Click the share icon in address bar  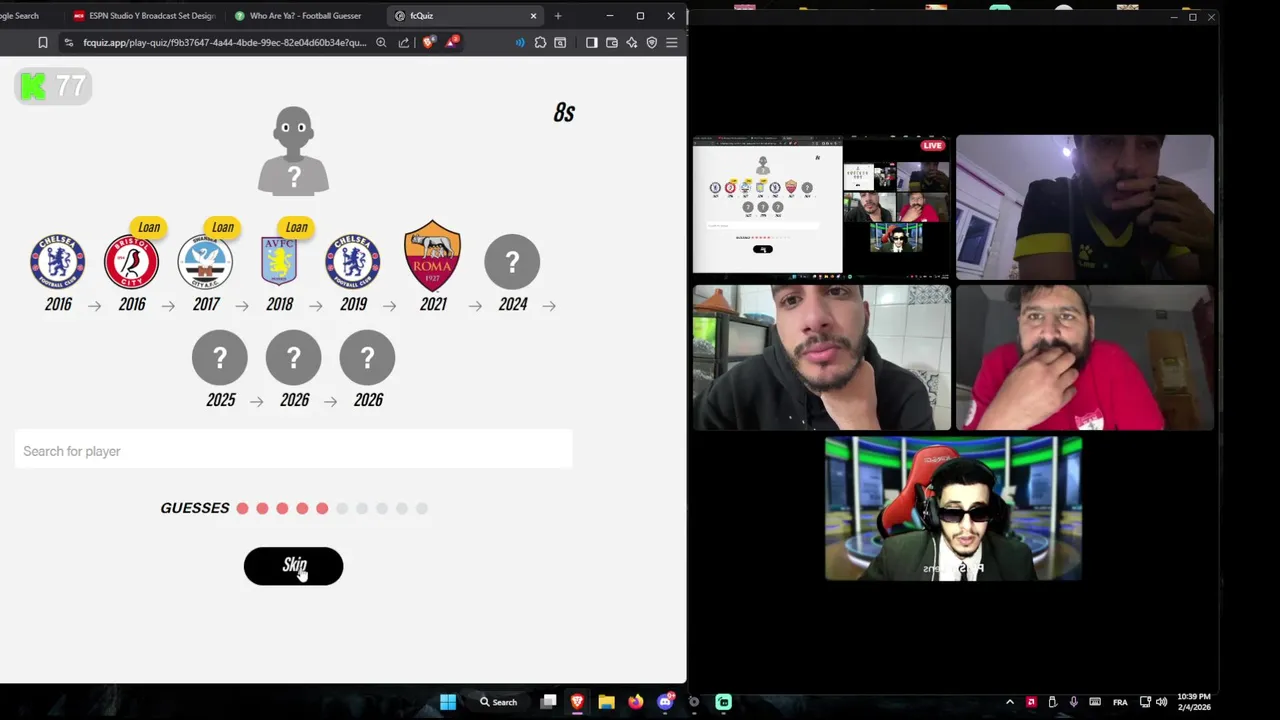(404, 43)
